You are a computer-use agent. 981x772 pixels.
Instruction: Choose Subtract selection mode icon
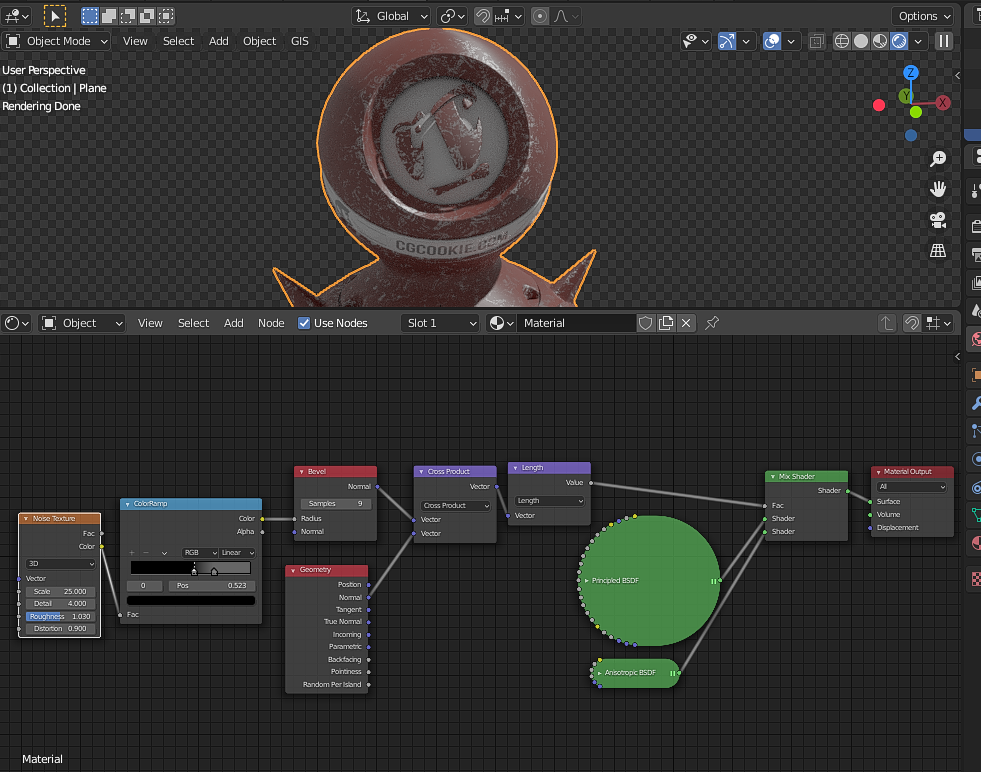pyautogui.click(x=128, y=16)
